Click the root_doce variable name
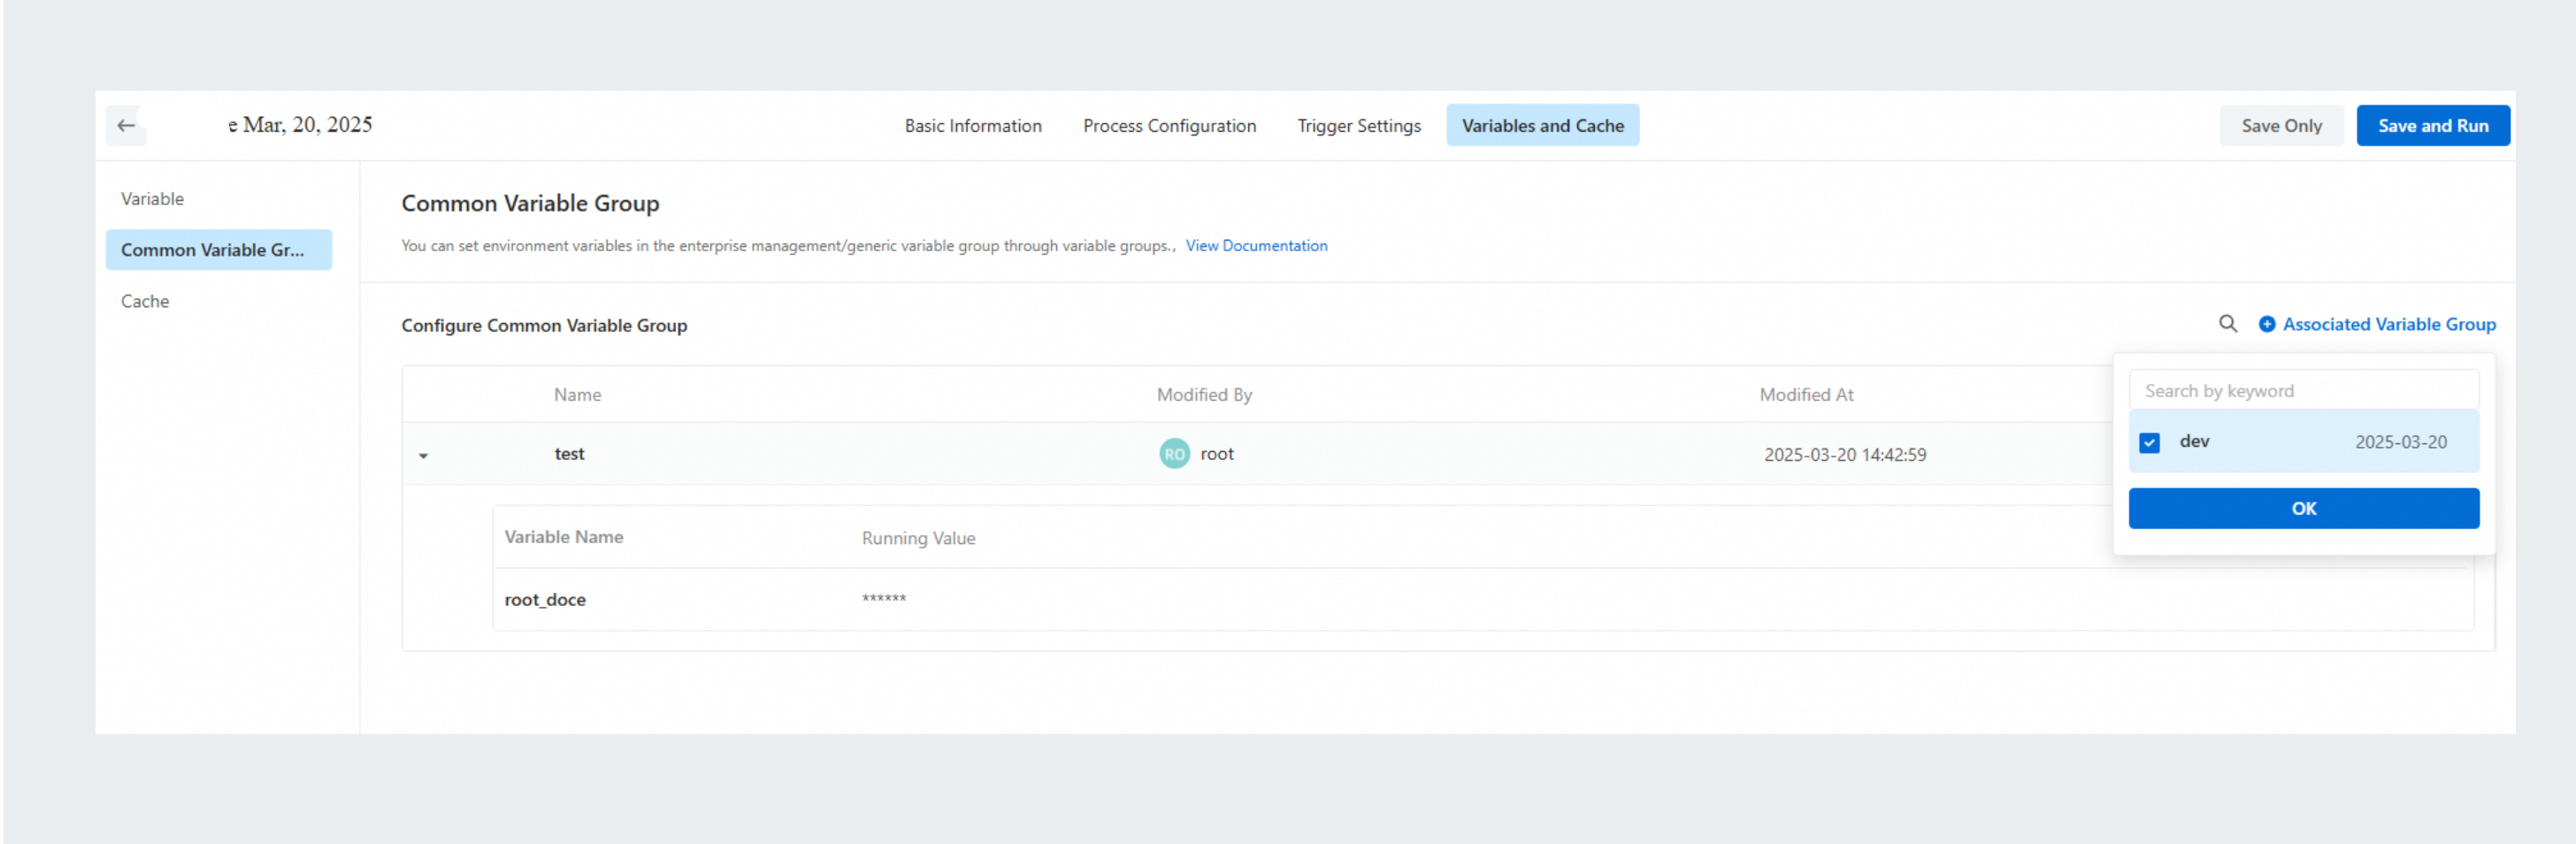 pyautogui.click(x=545, y=600)
